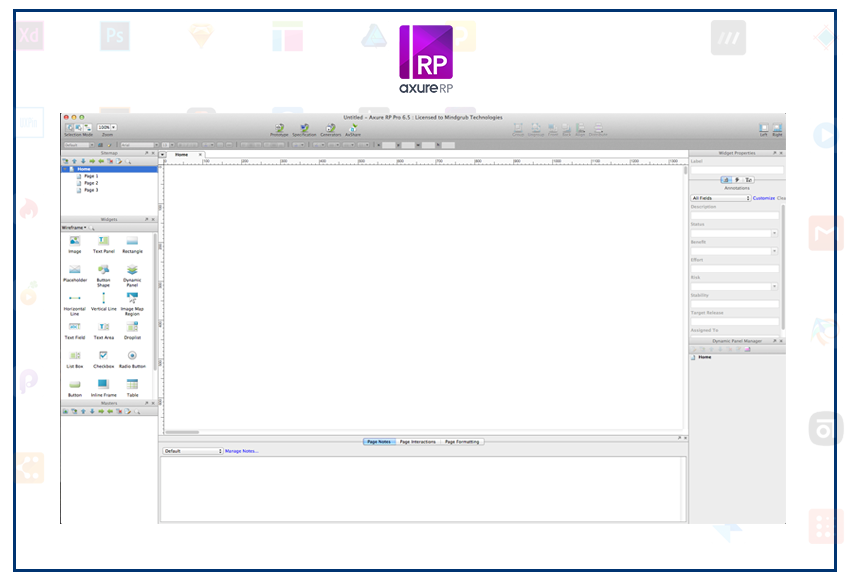Click the page notes text area
The image size is (850, 580).
423,489
